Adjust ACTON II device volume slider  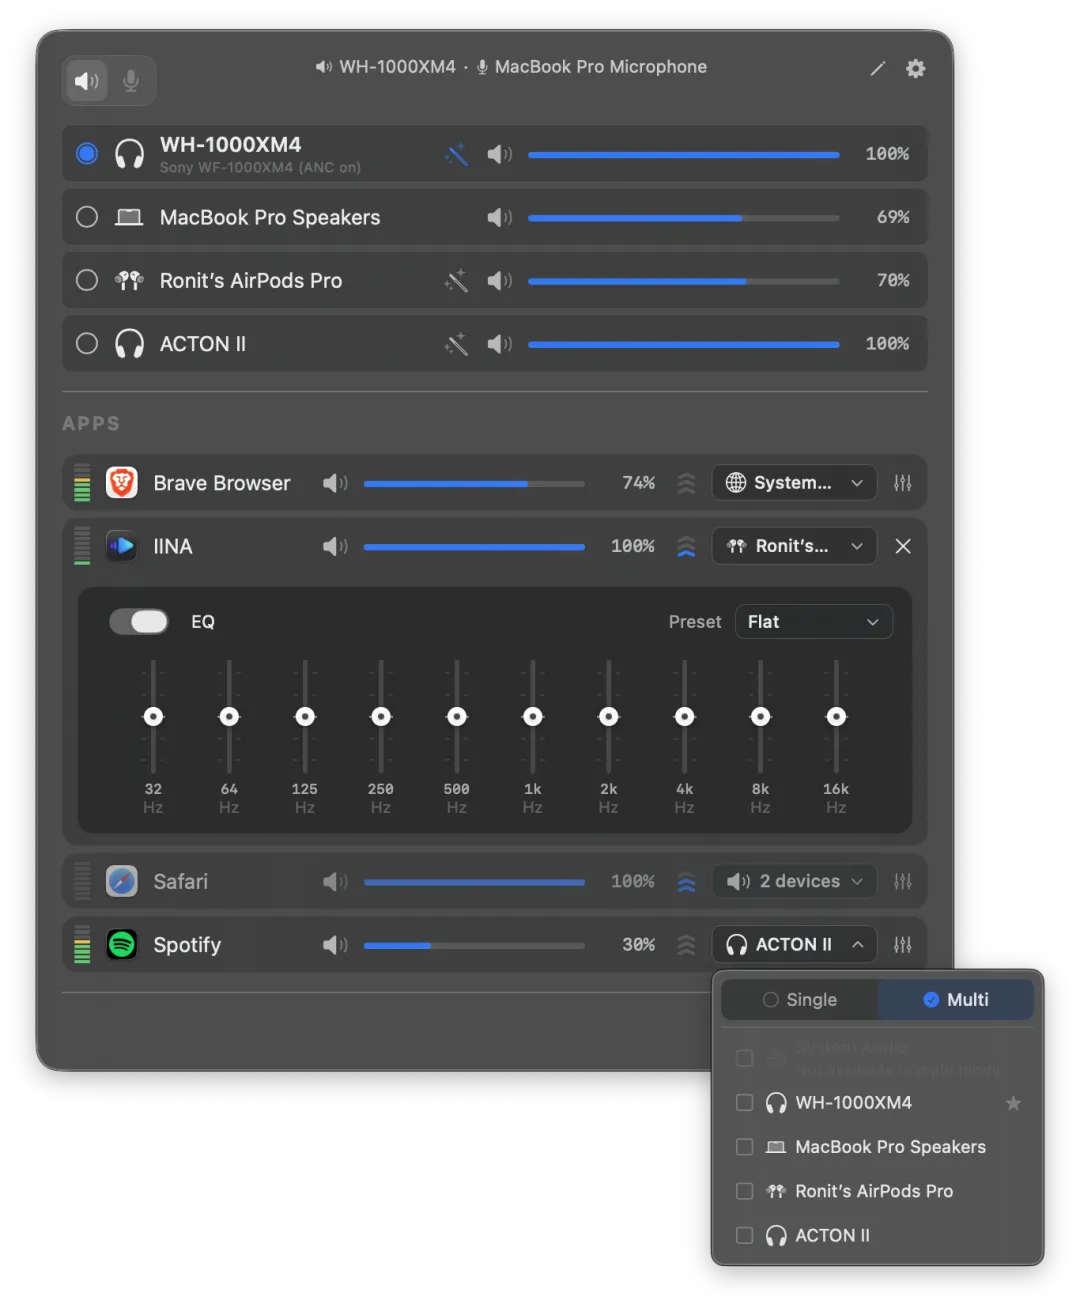[683, 344]
